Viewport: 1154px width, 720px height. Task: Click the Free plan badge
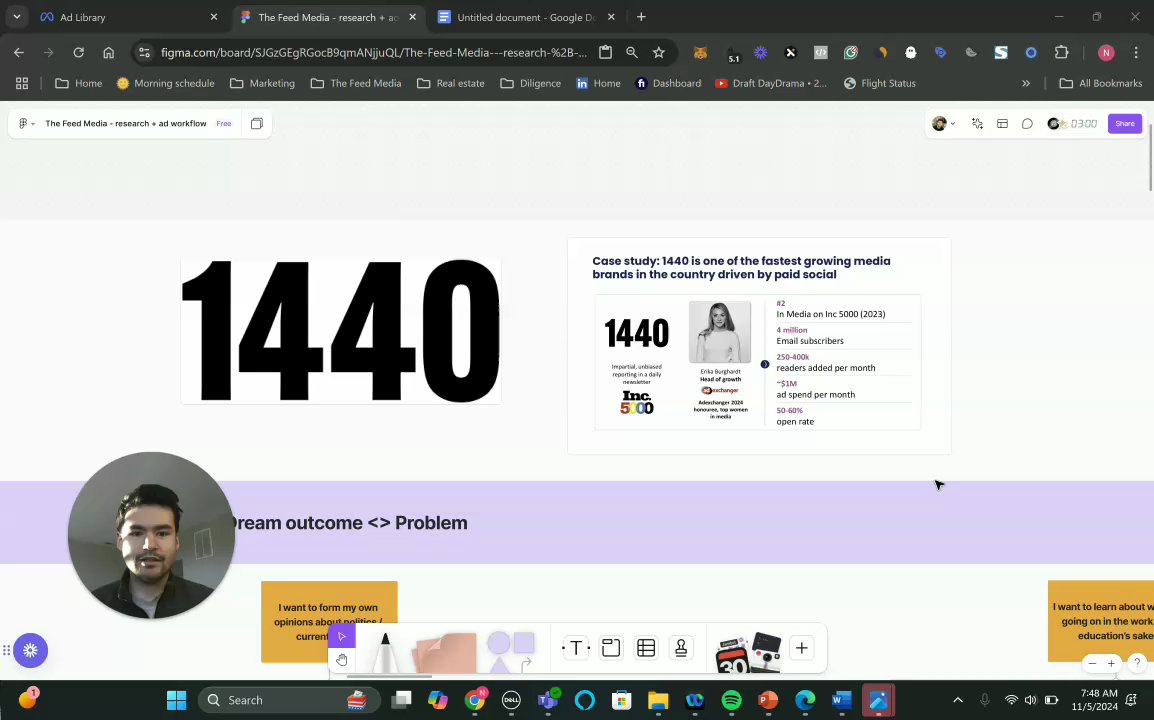pyautogui.click(x=224, y=124)
